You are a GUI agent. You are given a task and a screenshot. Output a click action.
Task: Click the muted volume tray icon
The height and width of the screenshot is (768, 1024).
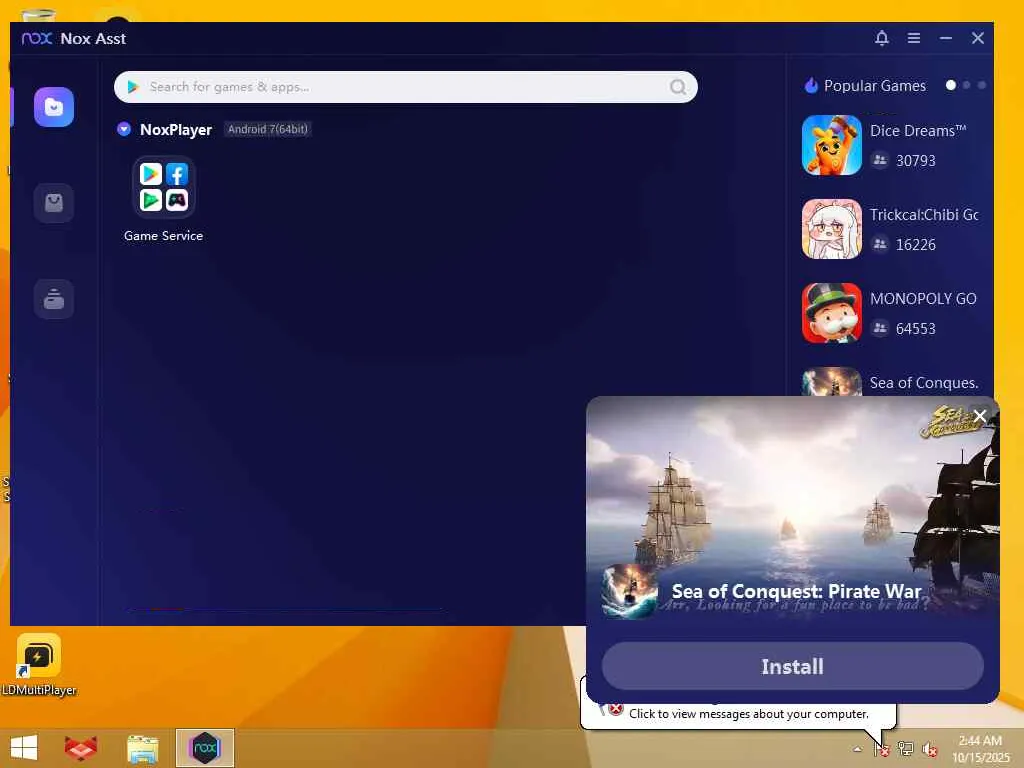(x=929, y=749)
